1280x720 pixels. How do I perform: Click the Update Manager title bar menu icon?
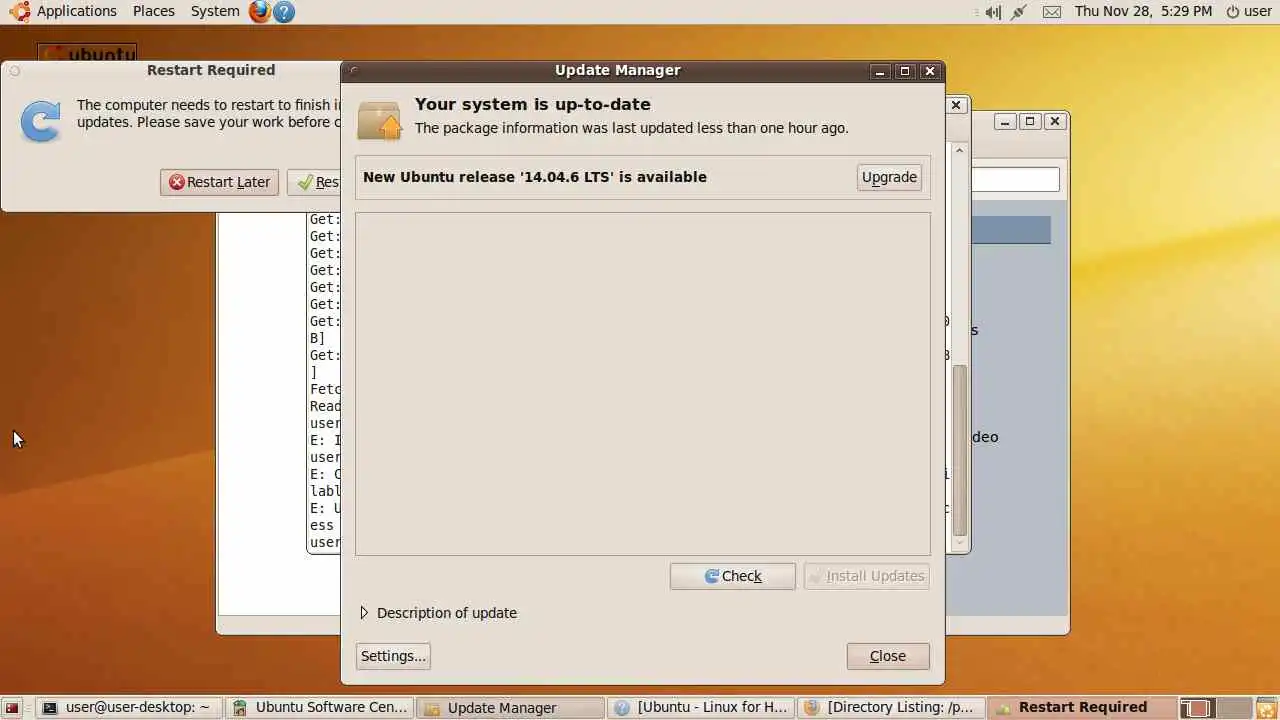[354, 70]
